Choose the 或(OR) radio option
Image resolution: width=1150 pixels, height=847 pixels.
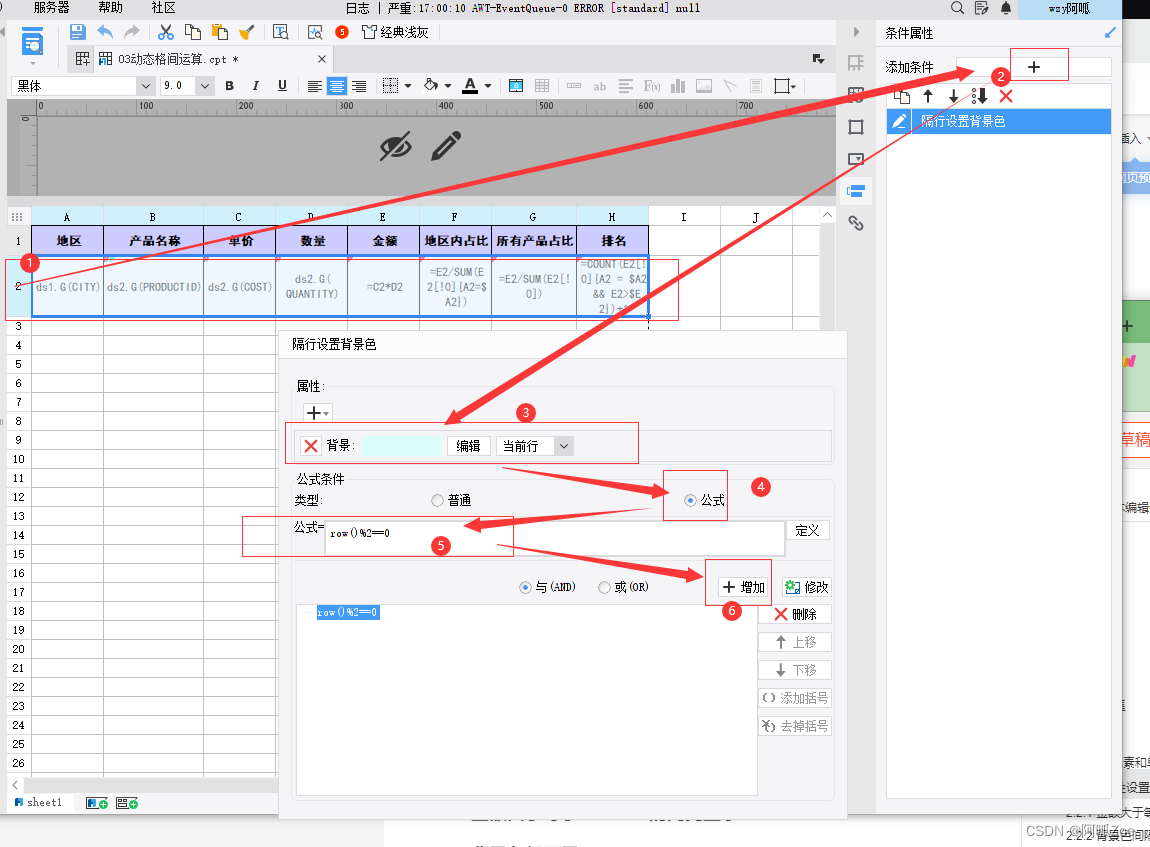coord(604,587)
